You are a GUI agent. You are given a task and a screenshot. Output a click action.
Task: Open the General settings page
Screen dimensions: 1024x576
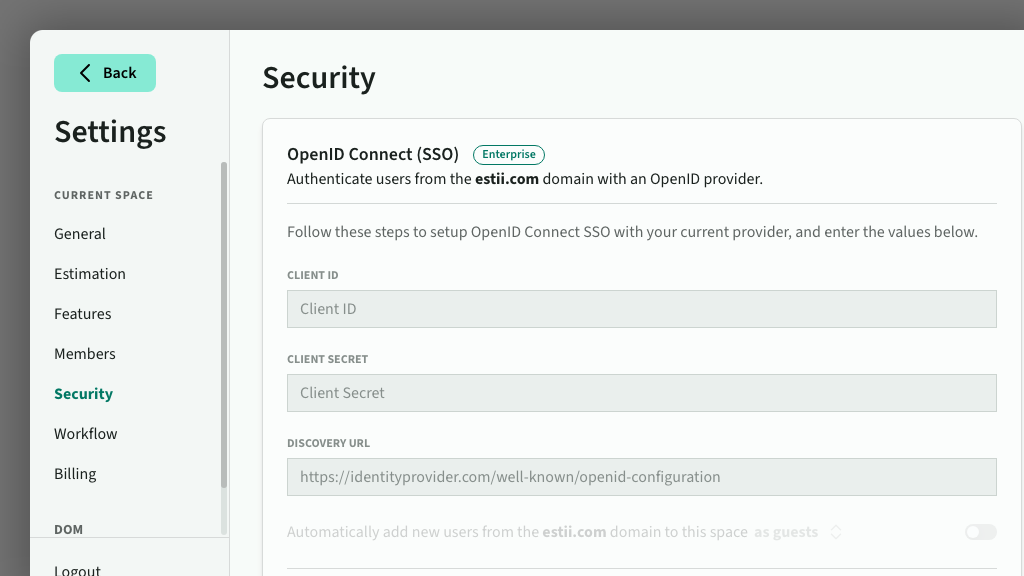(x=80, y=234)
